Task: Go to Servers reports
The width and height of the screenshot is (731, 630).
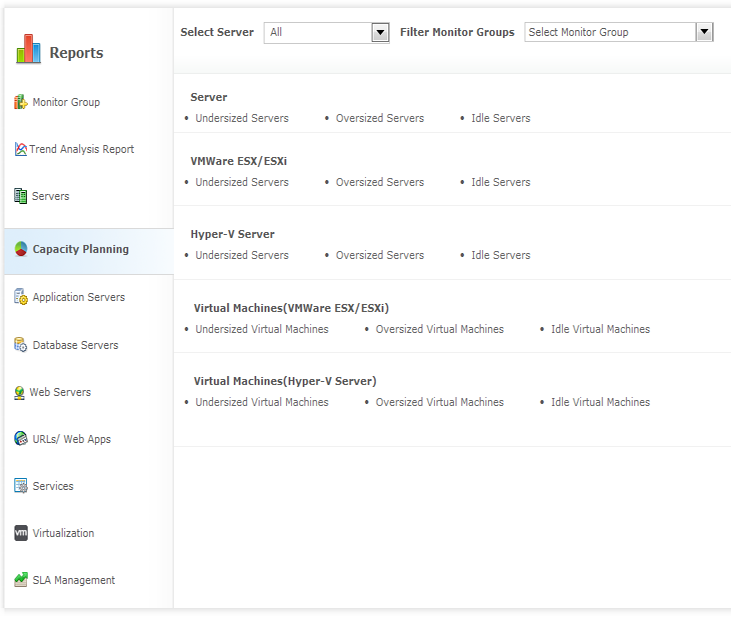Action: [x=50, y=196]
